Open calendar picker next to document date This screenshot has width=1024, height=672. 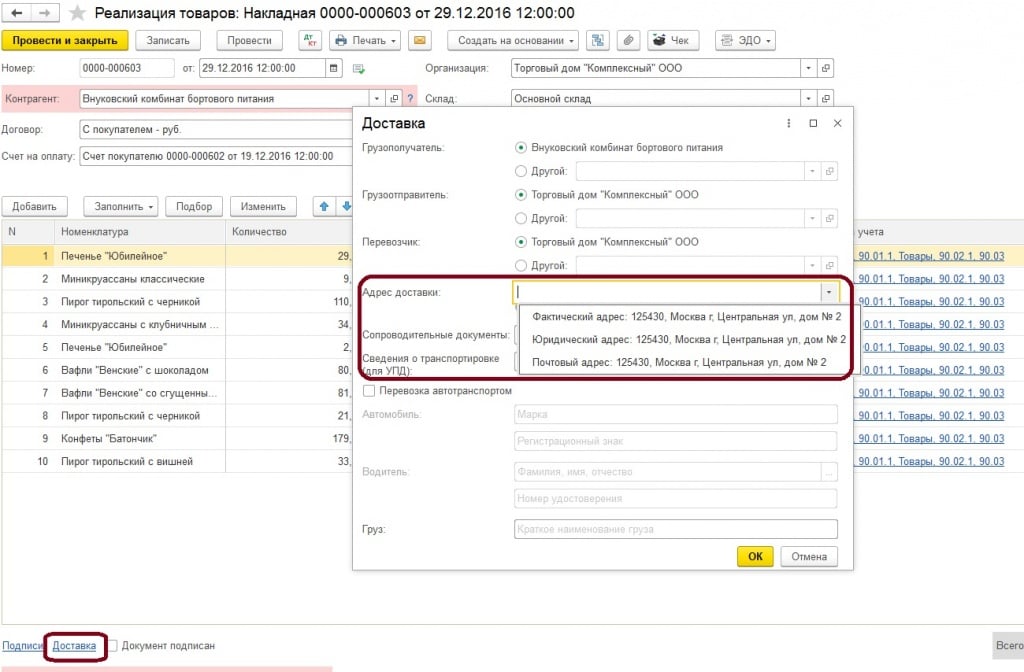tap(333, 69)
